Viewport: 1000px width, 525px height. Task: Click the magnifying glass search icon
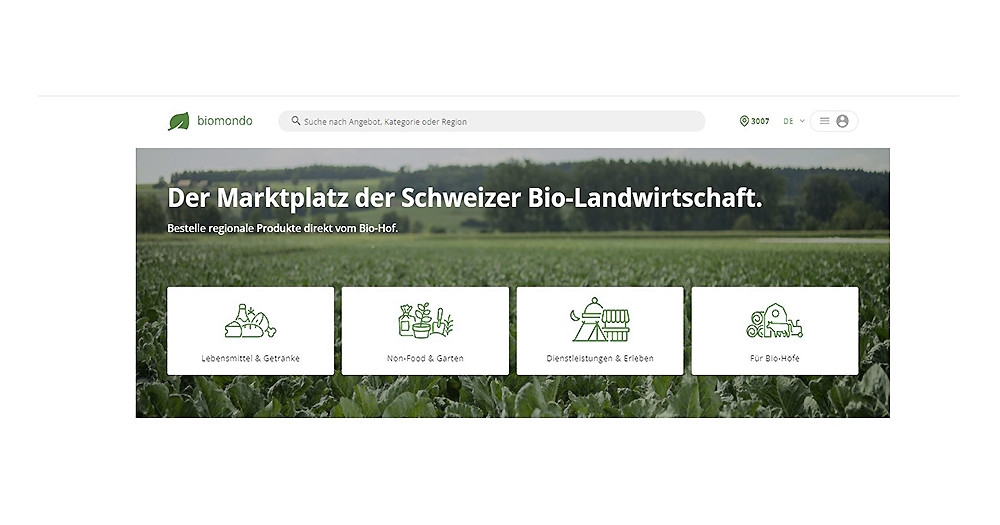tap(296, 121)
